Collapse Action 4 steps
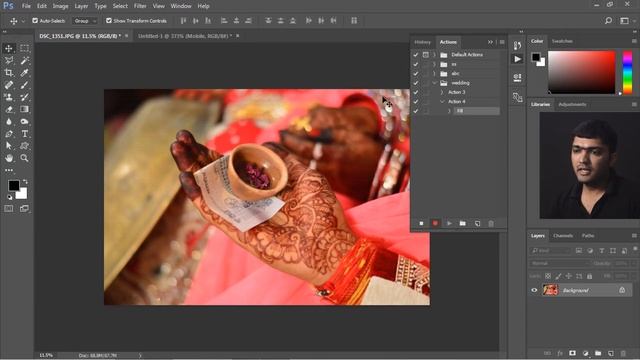 442,102
